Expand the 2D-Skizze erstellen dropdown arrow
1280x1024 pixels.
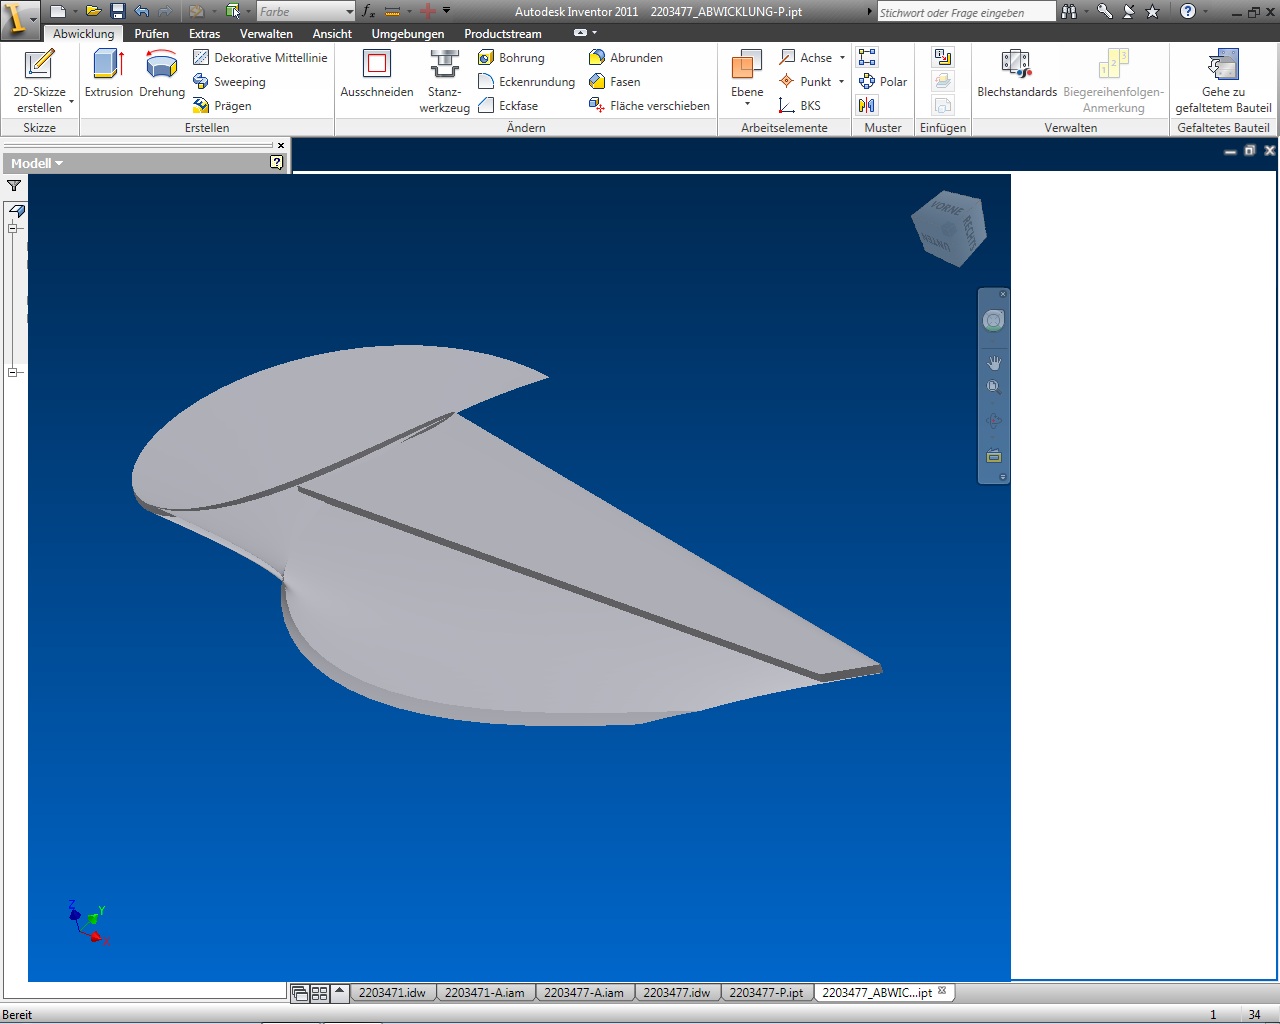(71, 102)
